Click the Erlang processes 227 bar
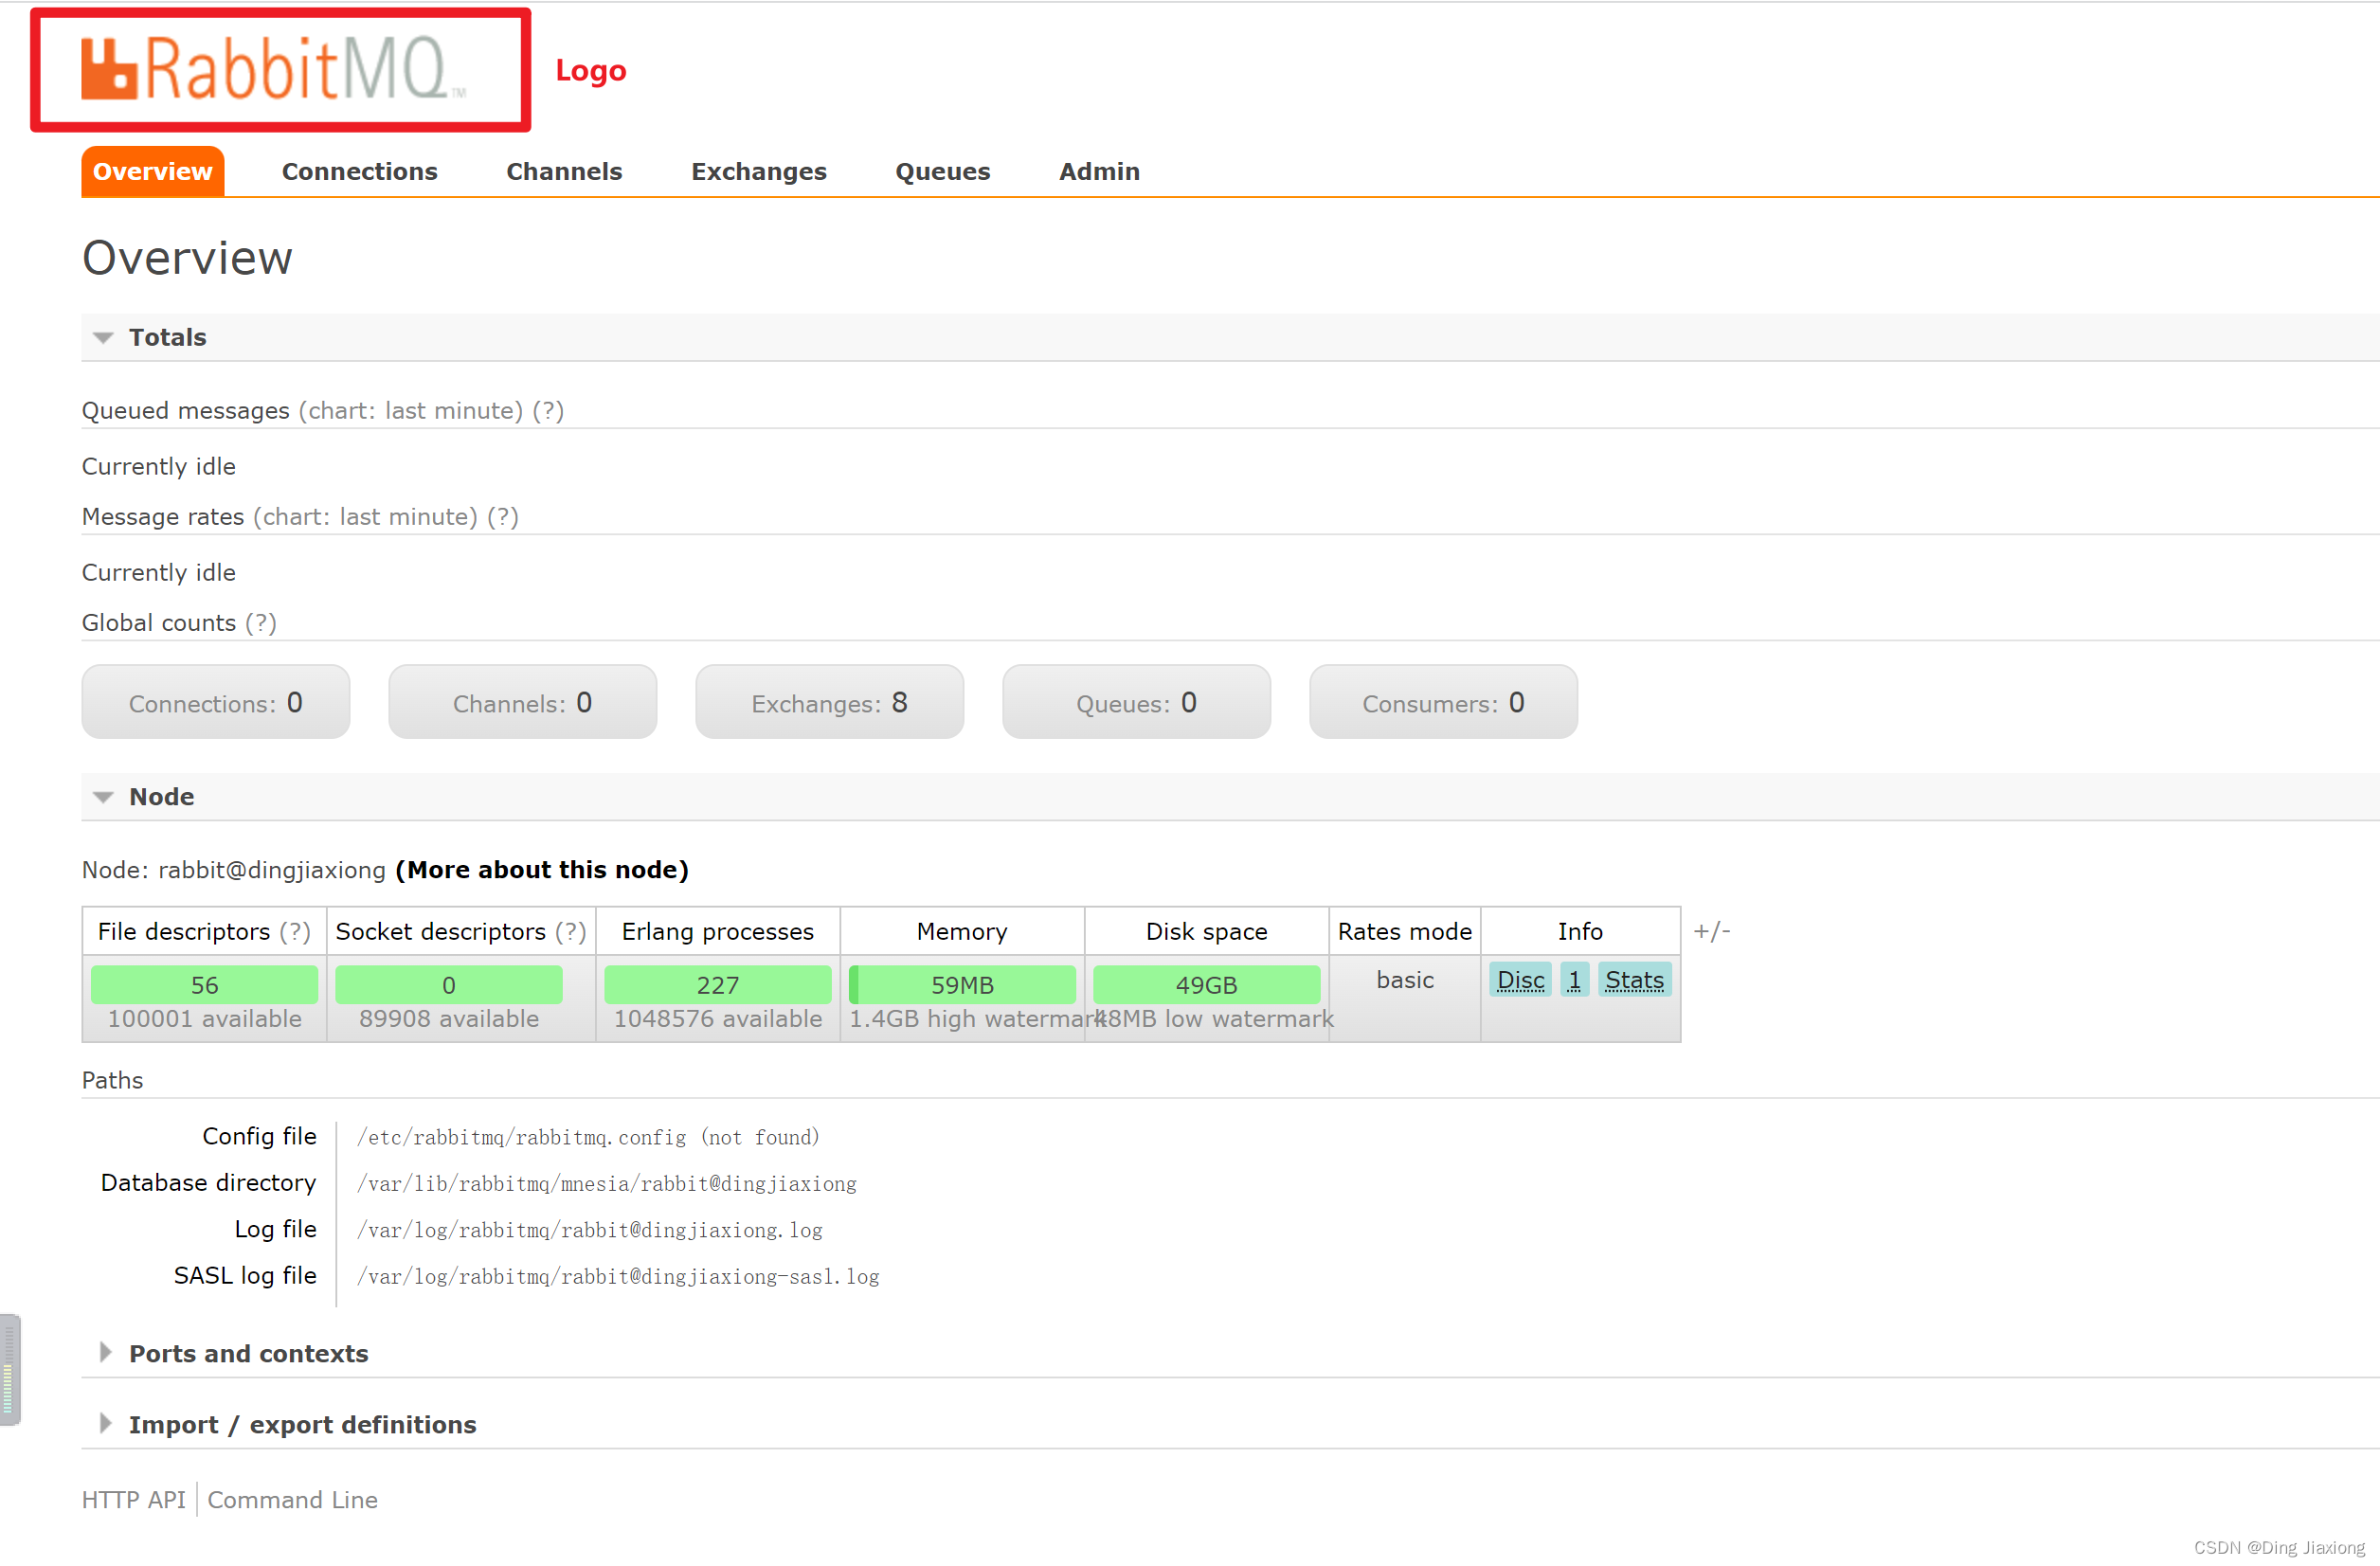The width and height of the screenshot is (2380, 1566). tap(718, 984)
